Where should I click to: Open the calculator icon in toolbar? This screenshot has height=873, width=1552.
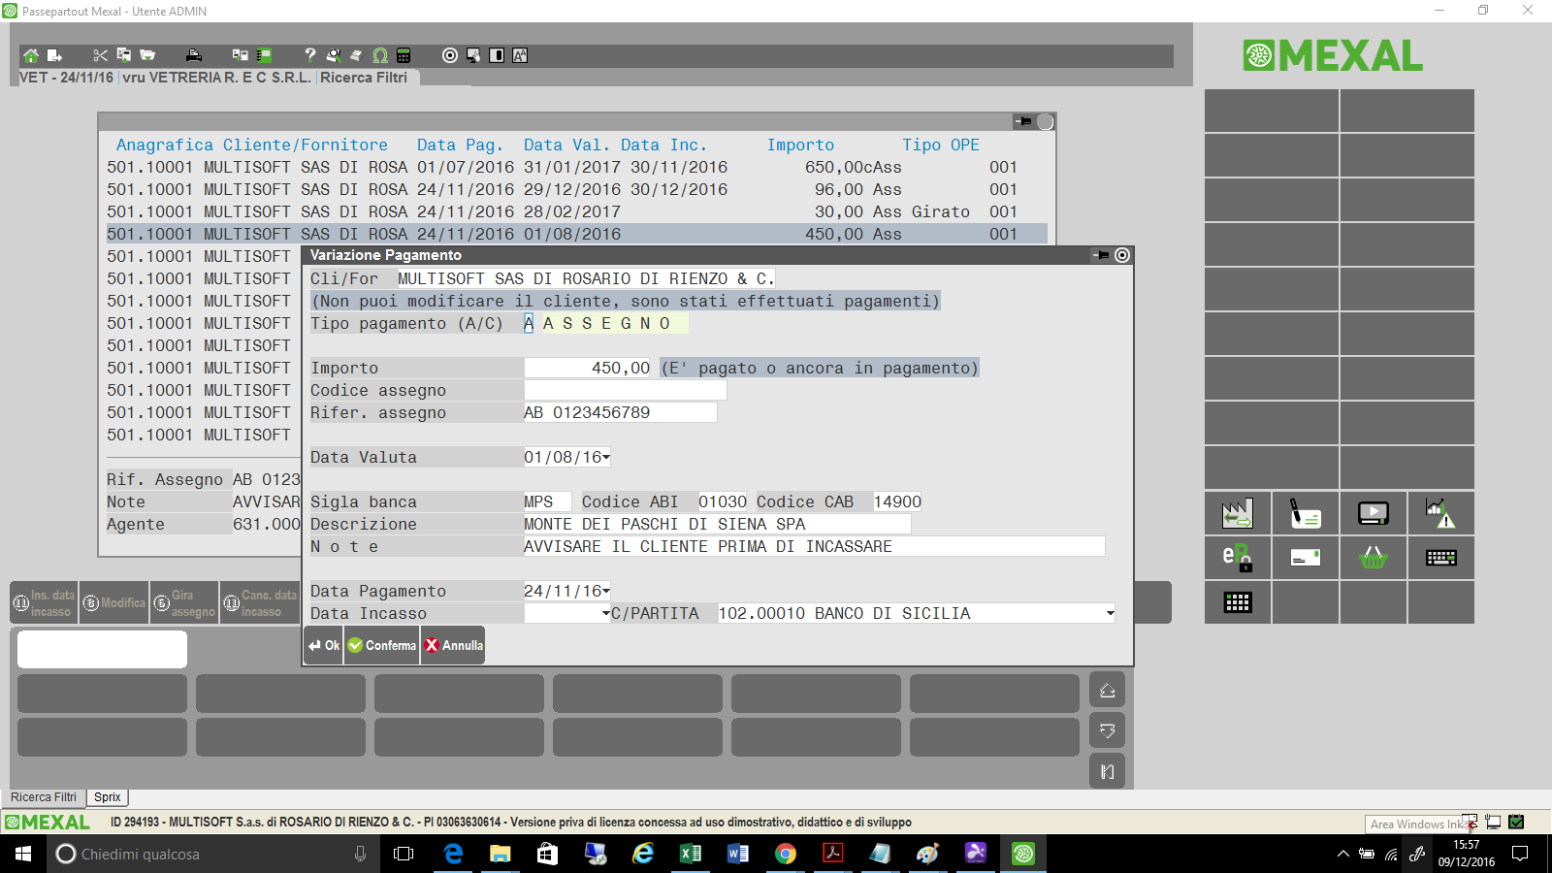point(404,56)
